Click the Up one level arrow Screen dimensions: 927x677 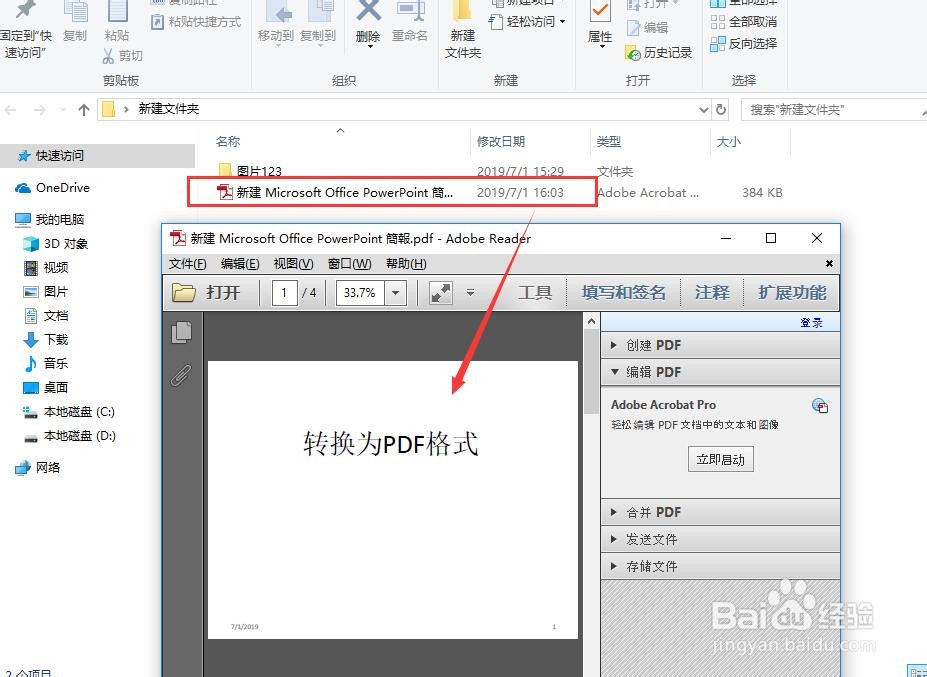point(84,109)
